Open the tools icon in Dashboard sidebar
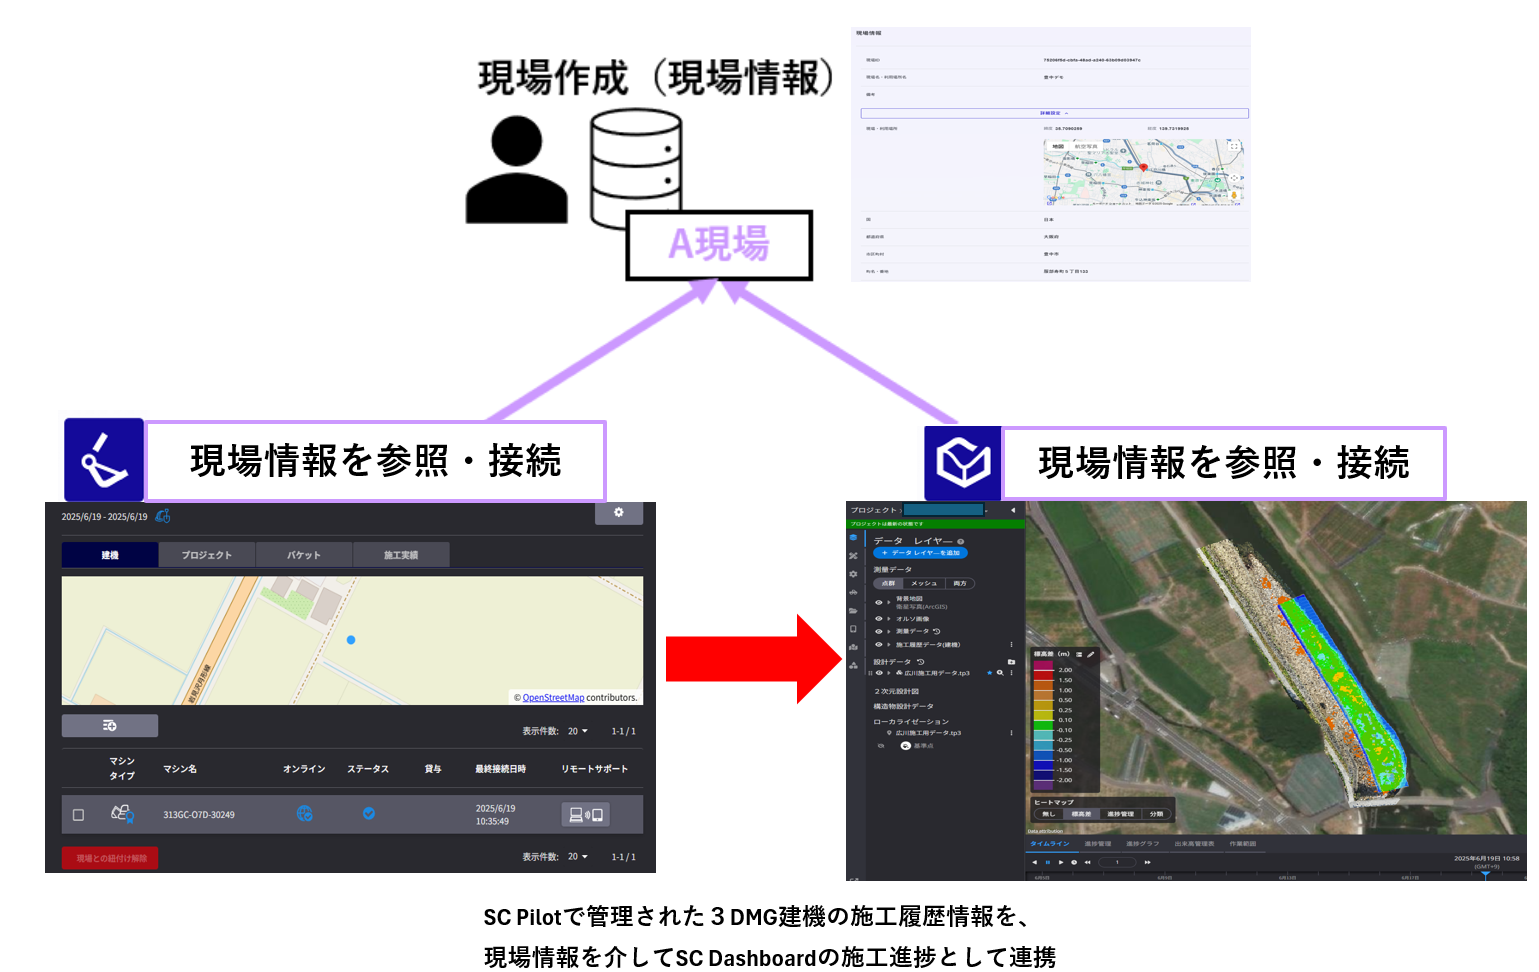1539x972 pixels. tap(853, 556)
